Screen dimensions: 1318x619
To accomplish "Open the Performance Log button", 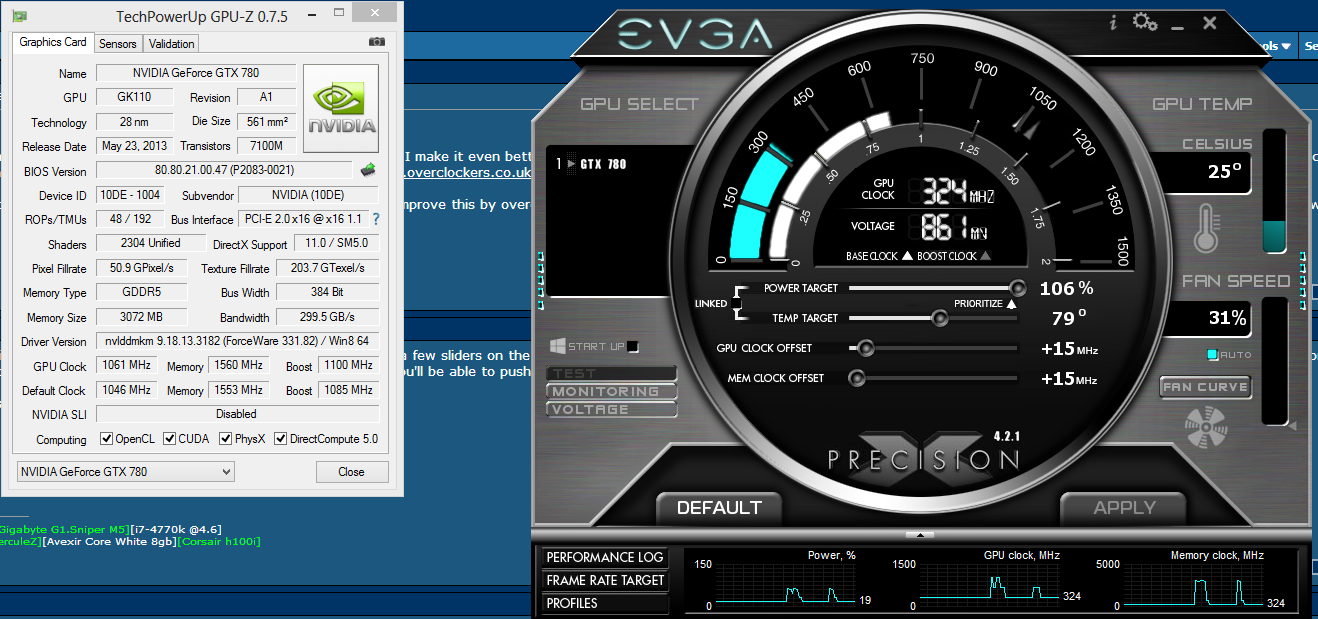I will [x=605, y=557].
